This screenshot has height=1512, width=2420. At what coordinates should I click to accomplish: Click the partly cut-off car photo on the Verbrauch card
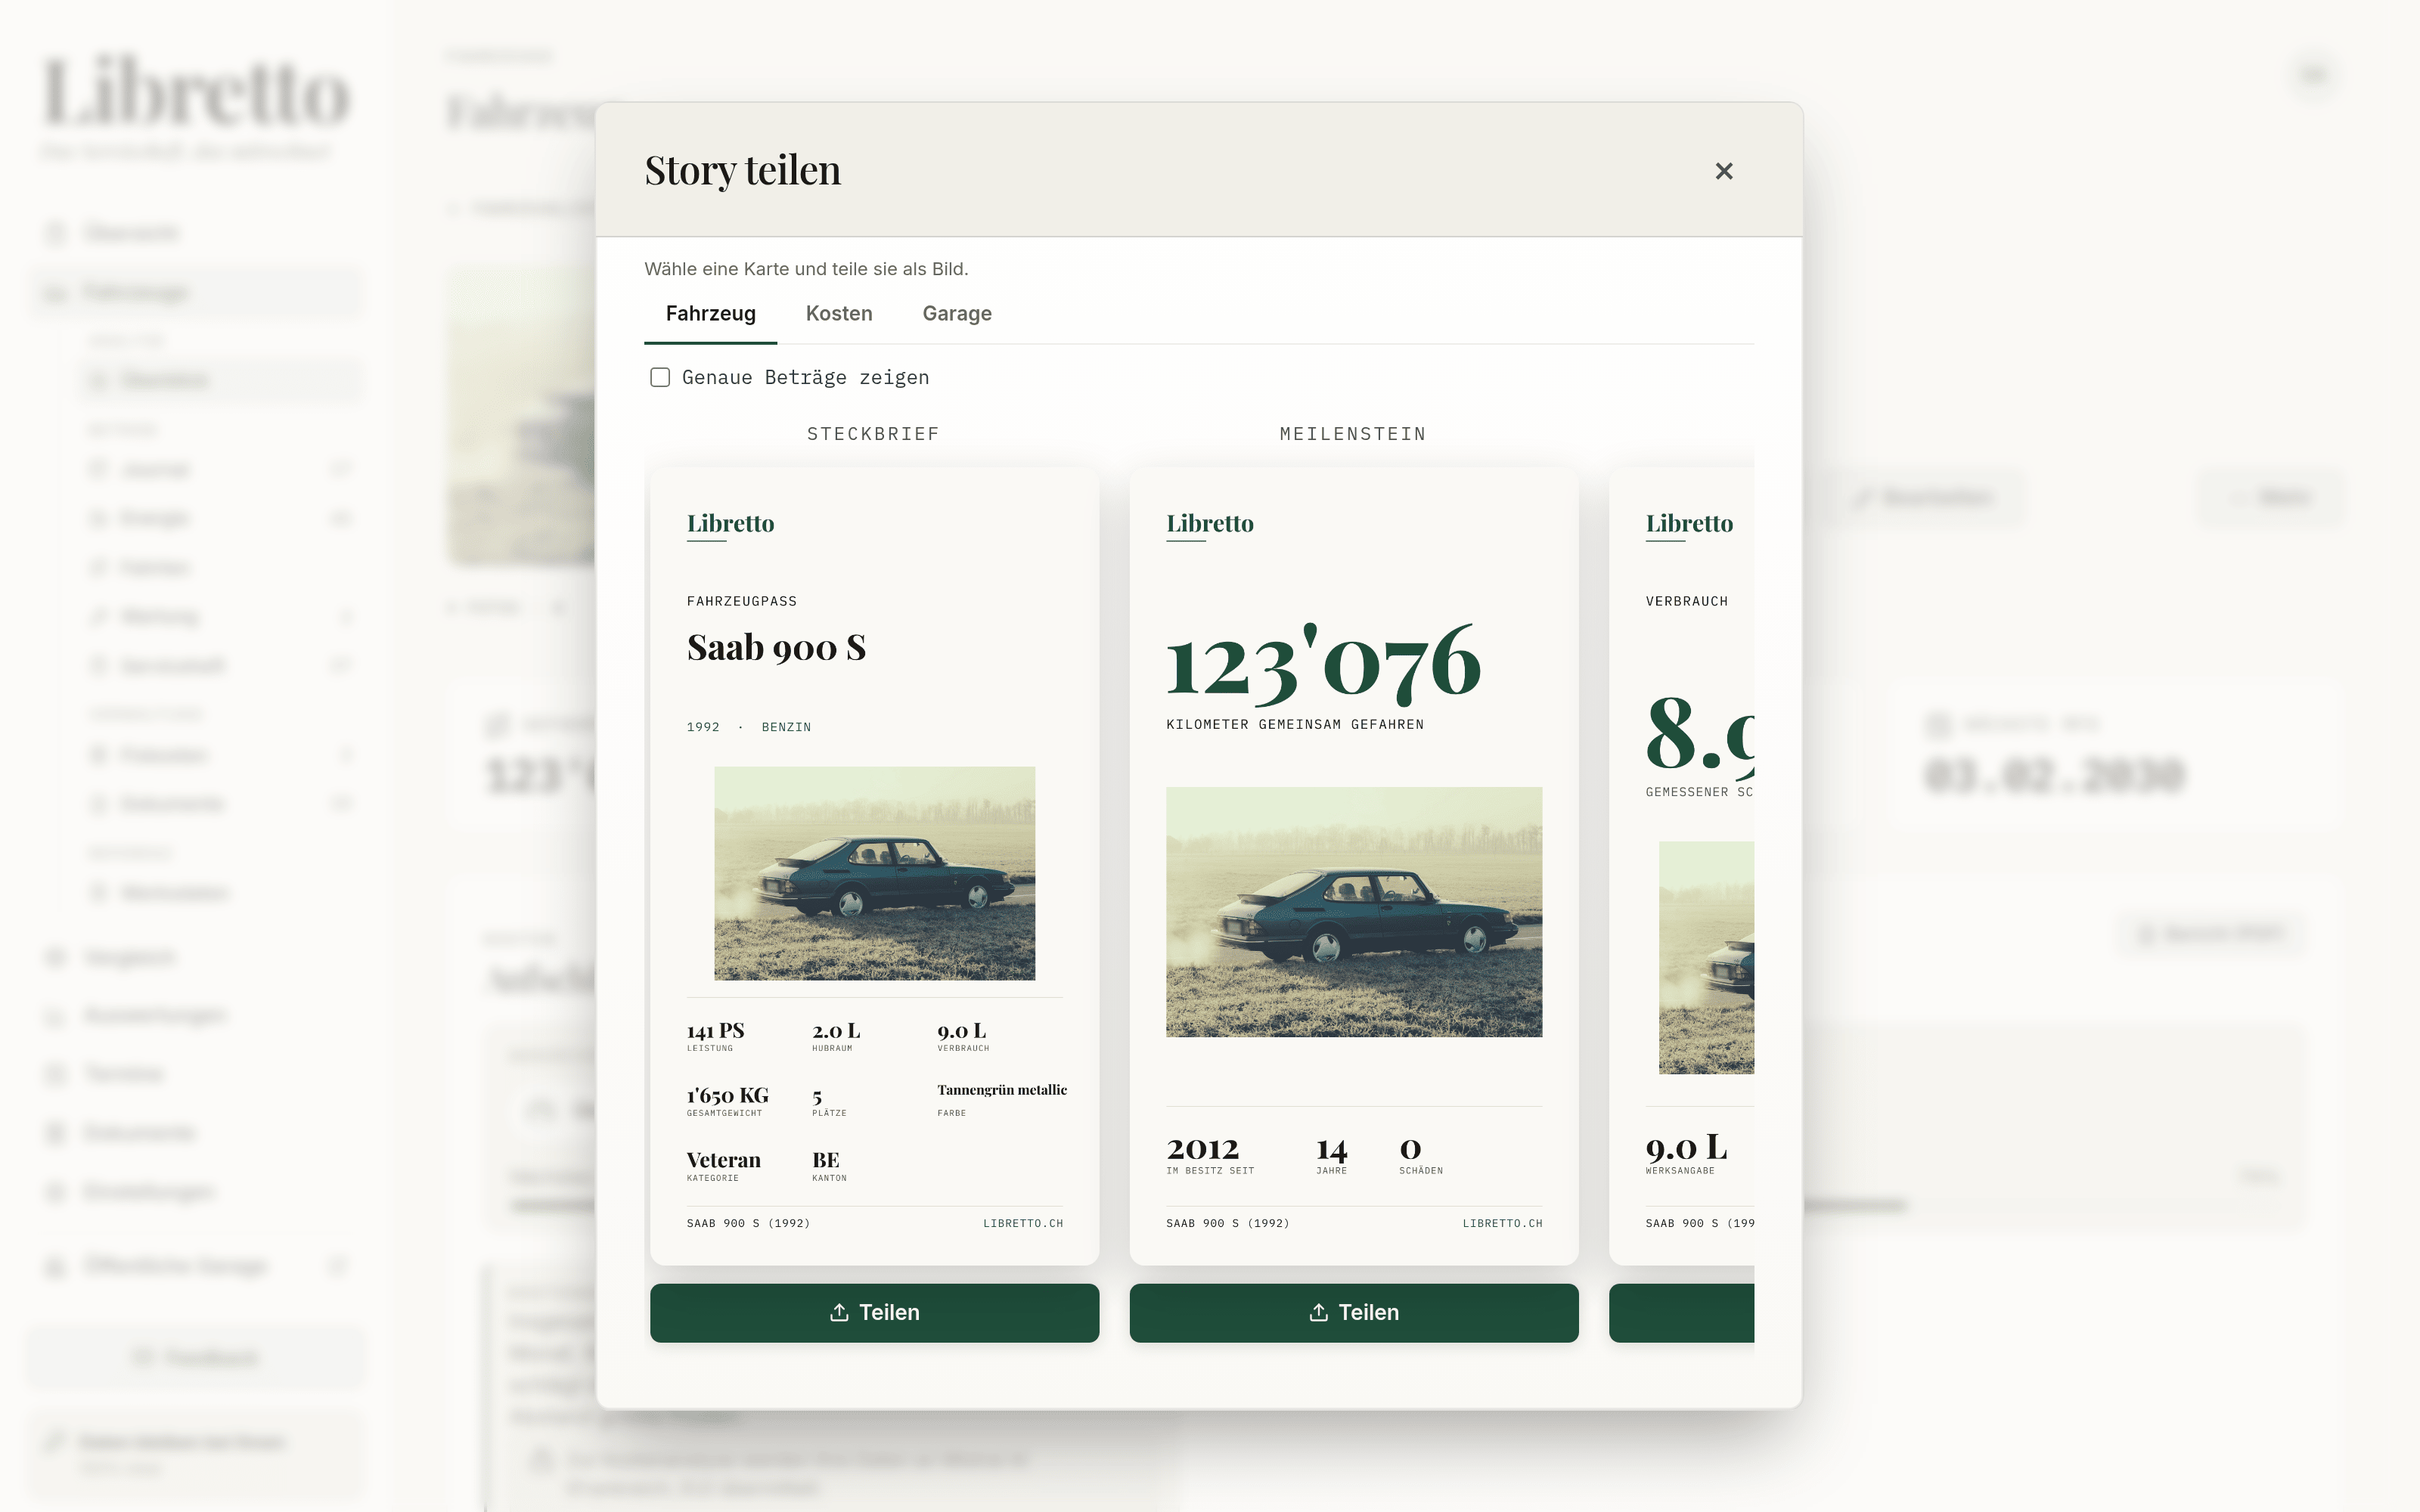1706,958
